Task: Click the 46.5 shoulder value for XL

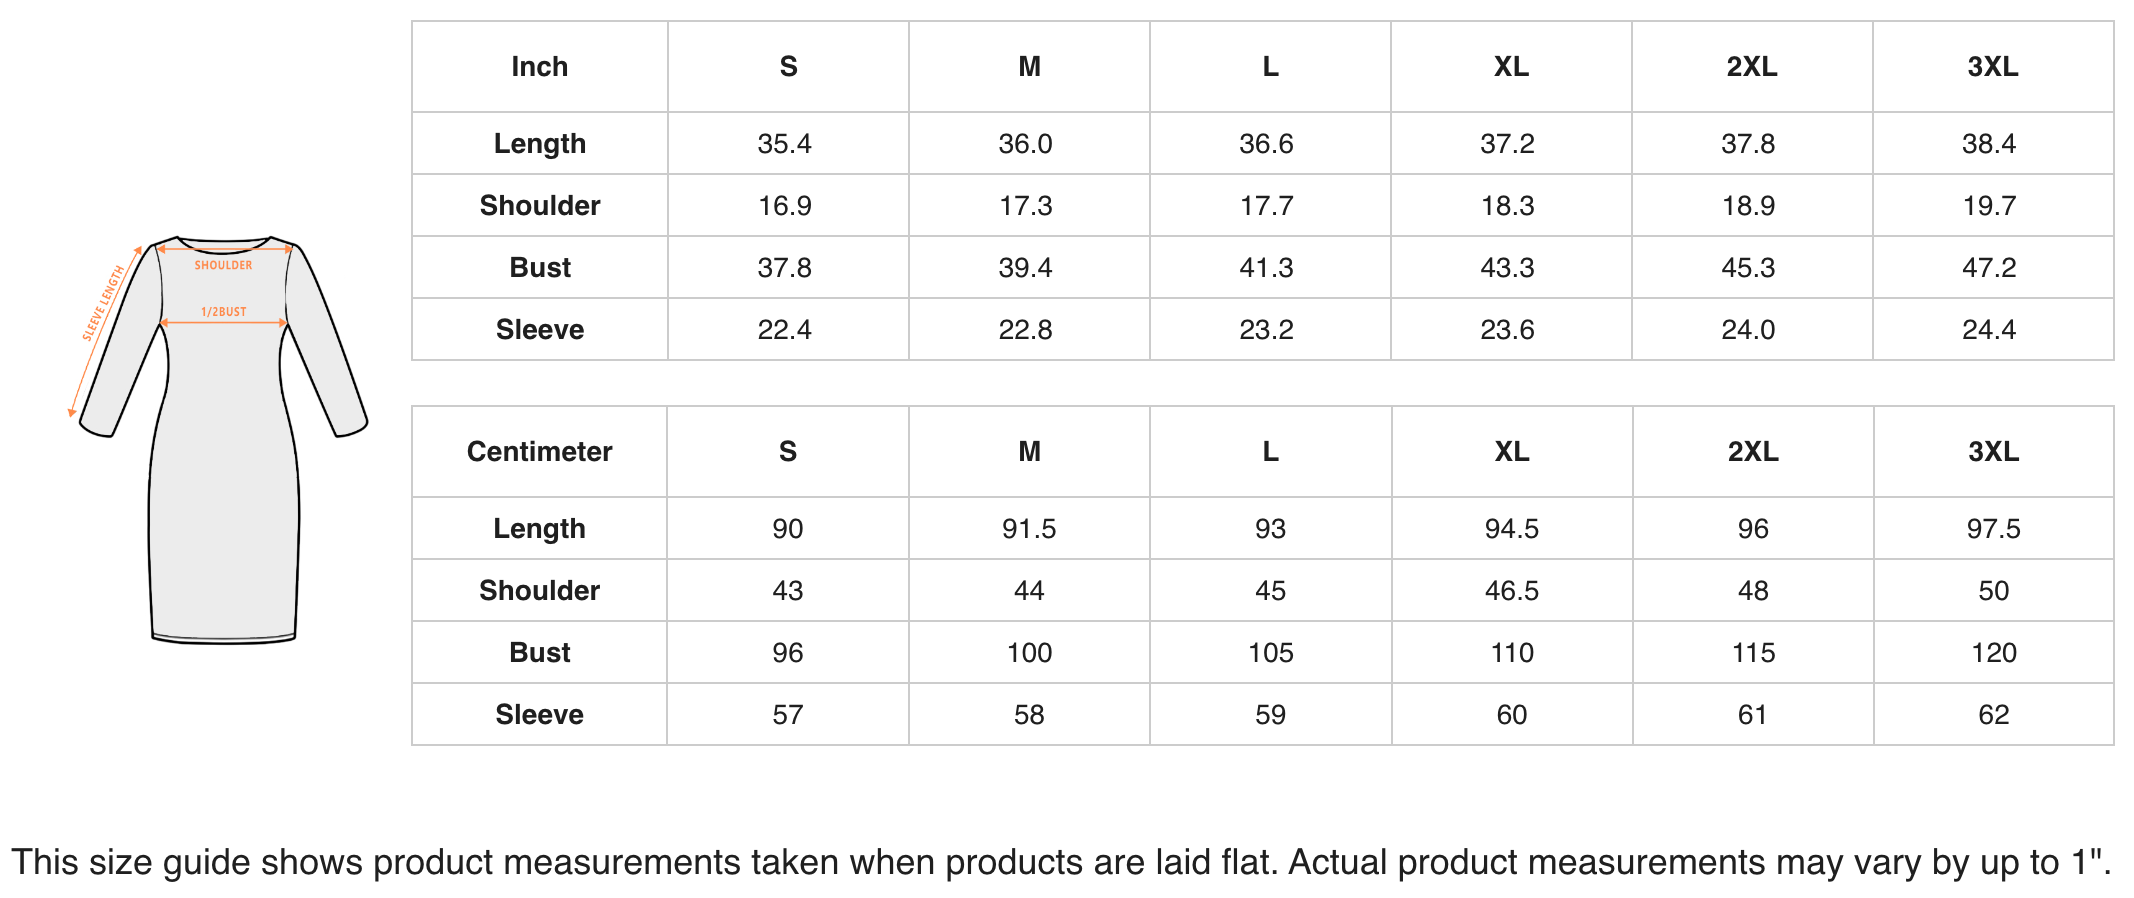Action: [1512, 591]
